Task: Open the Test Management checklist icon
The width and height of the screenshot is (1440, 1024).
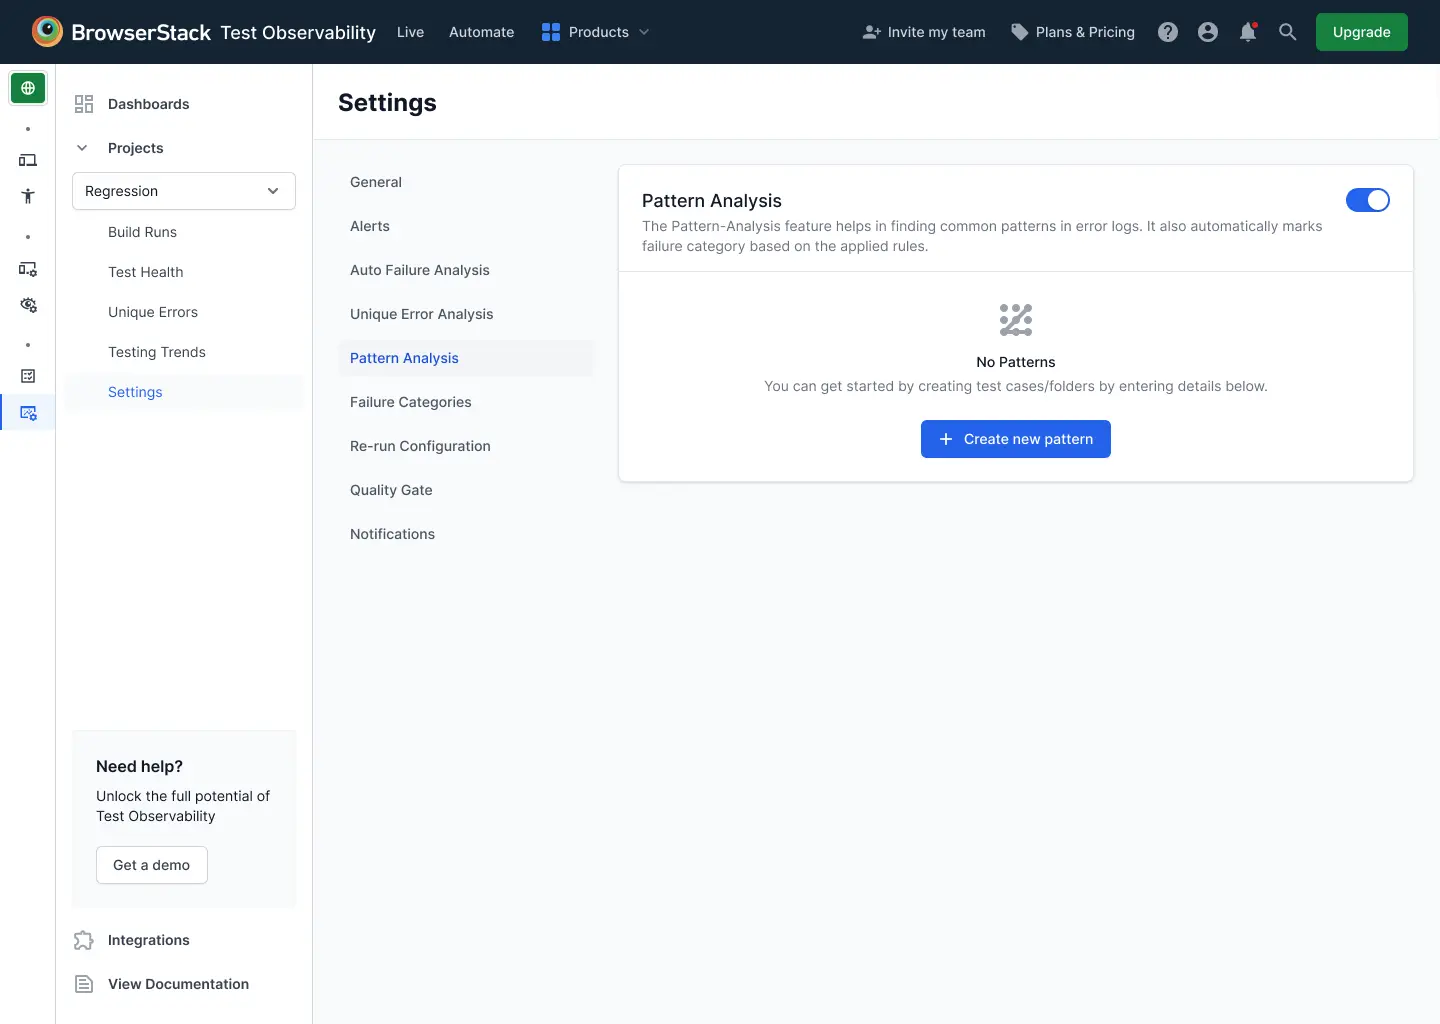Action: (x=28, y=376)
